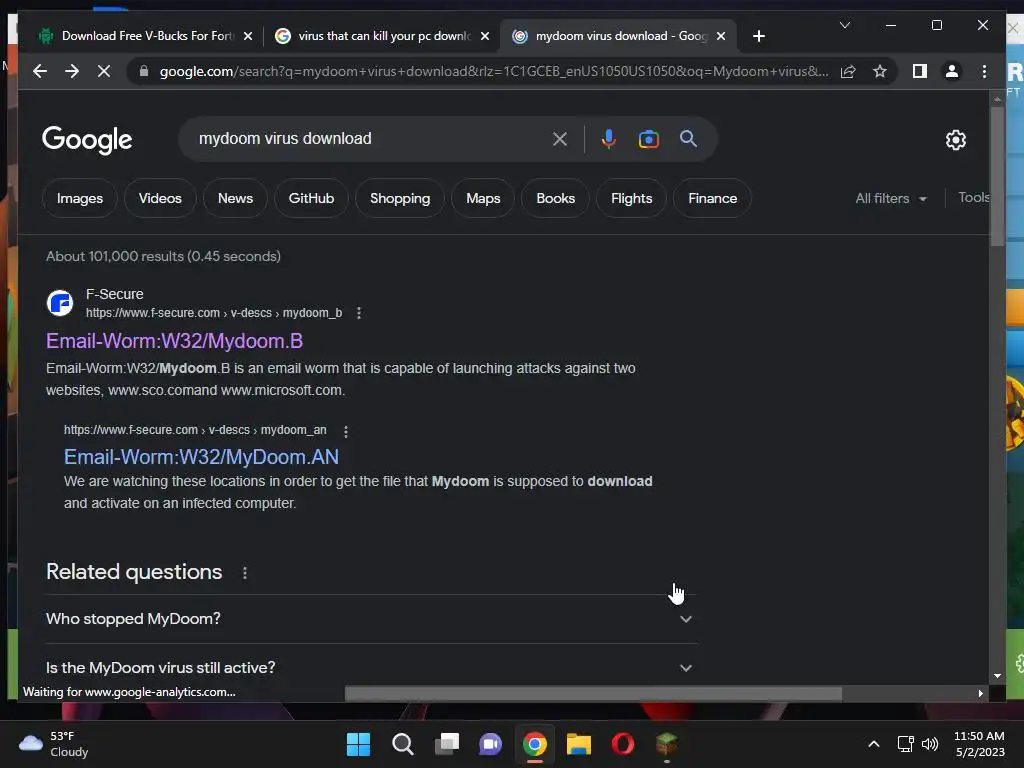Expand 'Who stopped MyDoom?' question

click(x=371, y=618)
